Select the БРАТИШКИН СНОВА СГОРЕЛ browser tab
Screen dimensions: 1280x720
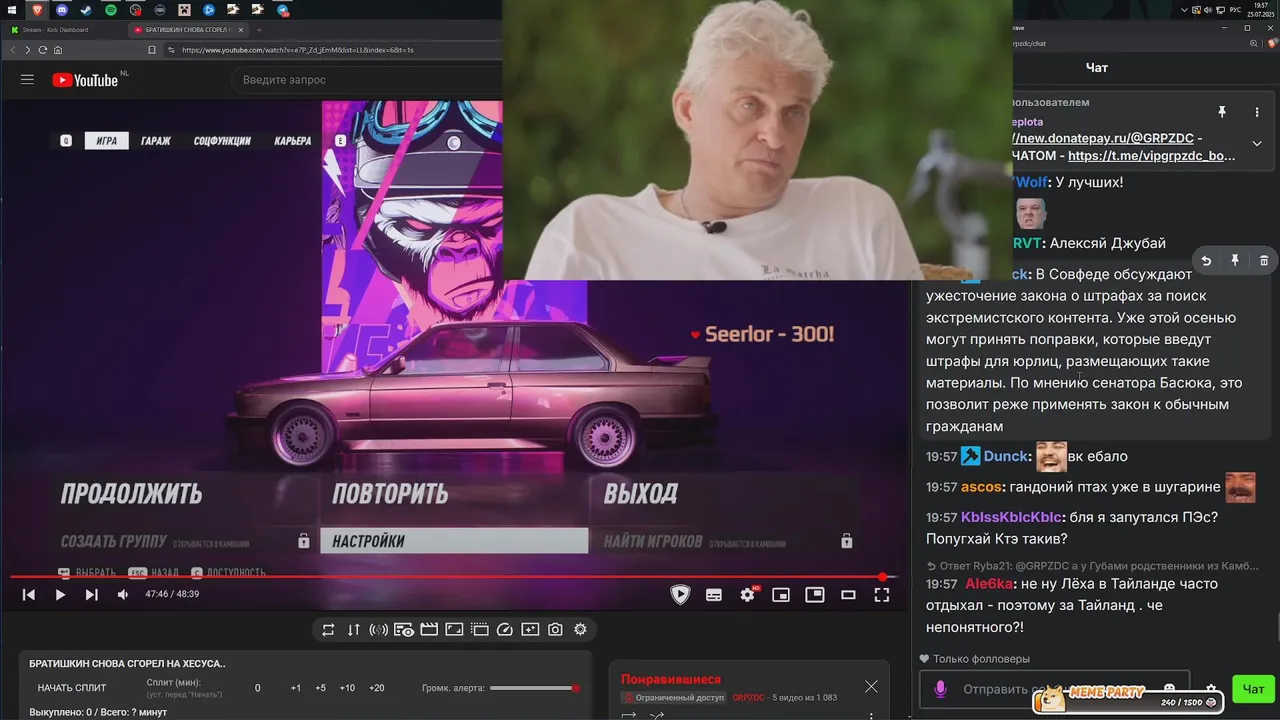188,30
